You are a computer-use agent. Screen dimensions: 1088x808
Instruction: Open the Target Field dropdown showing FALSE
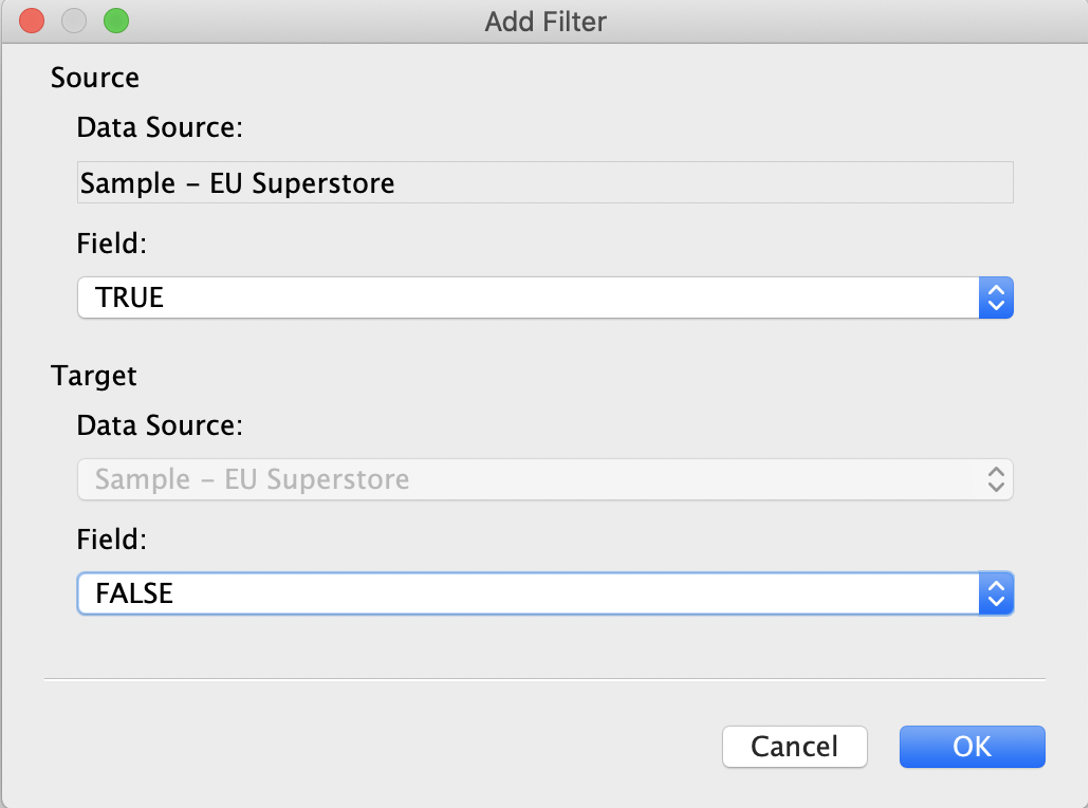pos(545,594)
